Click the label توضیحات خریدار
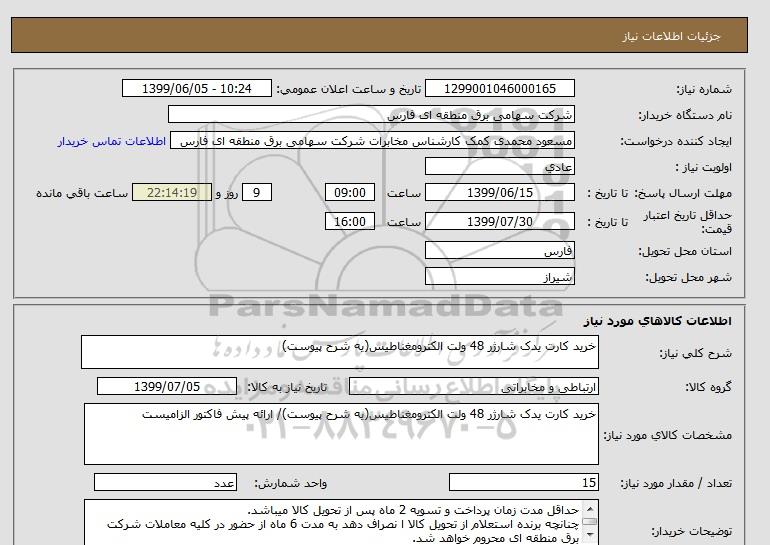The height and width of the screenshot is (545, 770). [x=691, y=531]
